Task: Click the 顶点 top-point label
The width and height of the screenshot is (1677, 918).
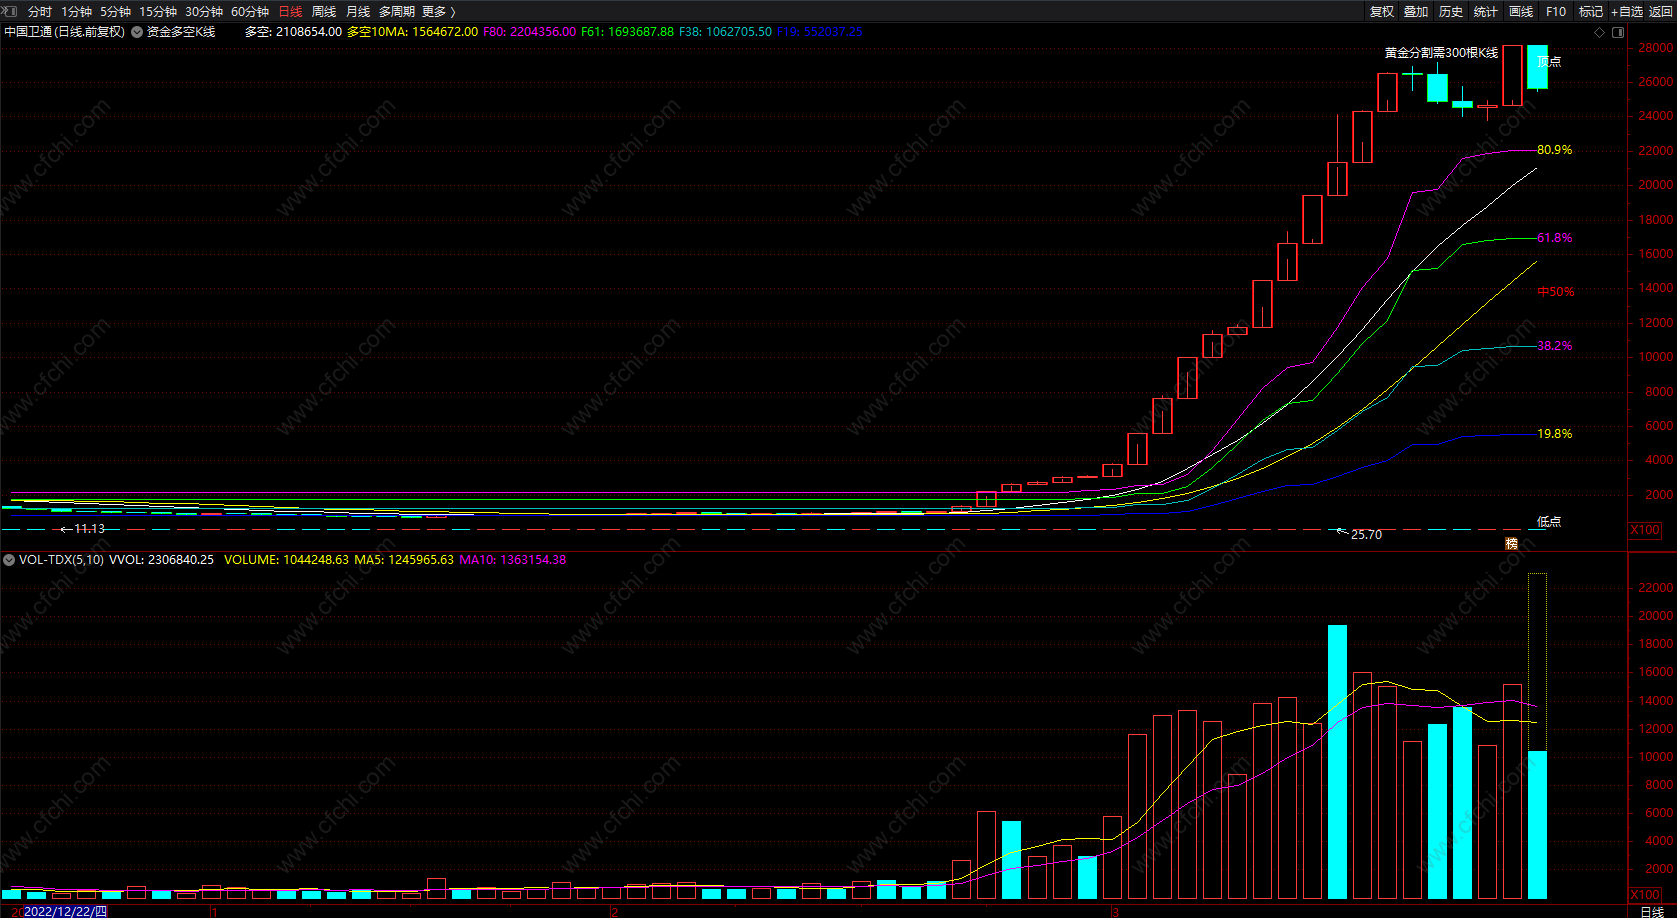Action: [x=1549, y=62]
